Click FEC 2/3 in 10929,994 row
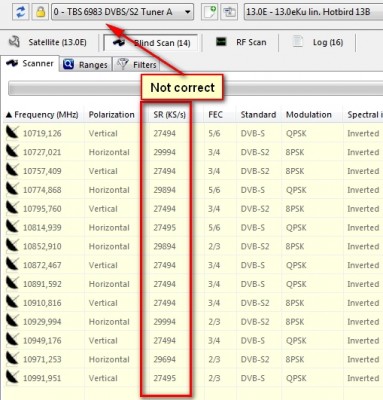This screenshot has width=383, height=400. [214, 322]
